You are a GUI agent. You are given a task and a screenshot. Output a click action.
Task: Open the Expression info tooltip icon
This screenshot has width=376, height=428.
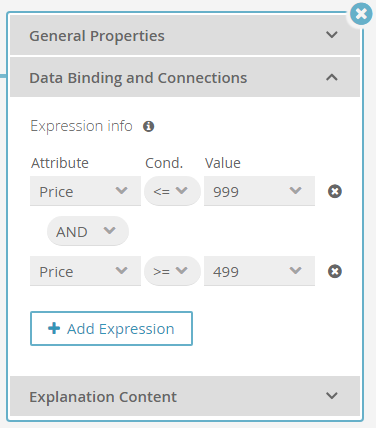pos(148,126)
